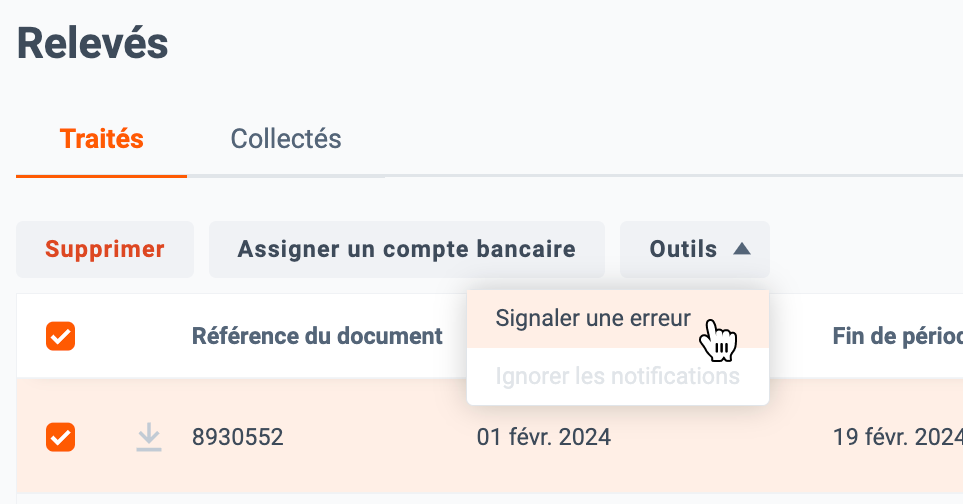Click the greyed Ignorer les notifications entry

pyautogui.click(x=618, y=376)
